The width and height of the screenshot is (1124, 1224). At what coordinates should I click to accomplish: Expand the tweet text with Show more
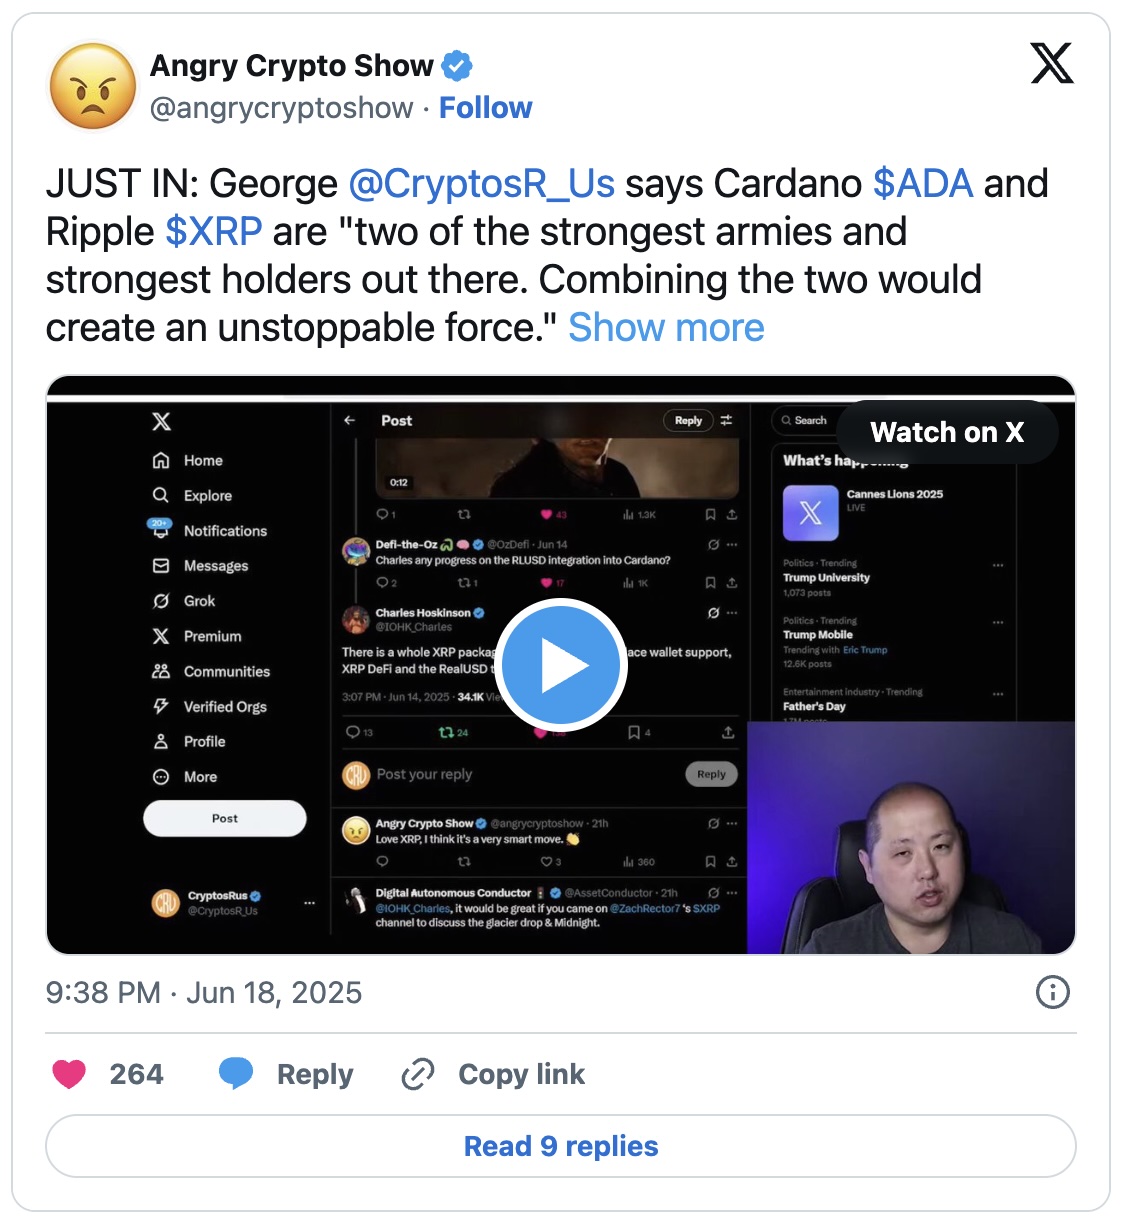tap(666, 328)
